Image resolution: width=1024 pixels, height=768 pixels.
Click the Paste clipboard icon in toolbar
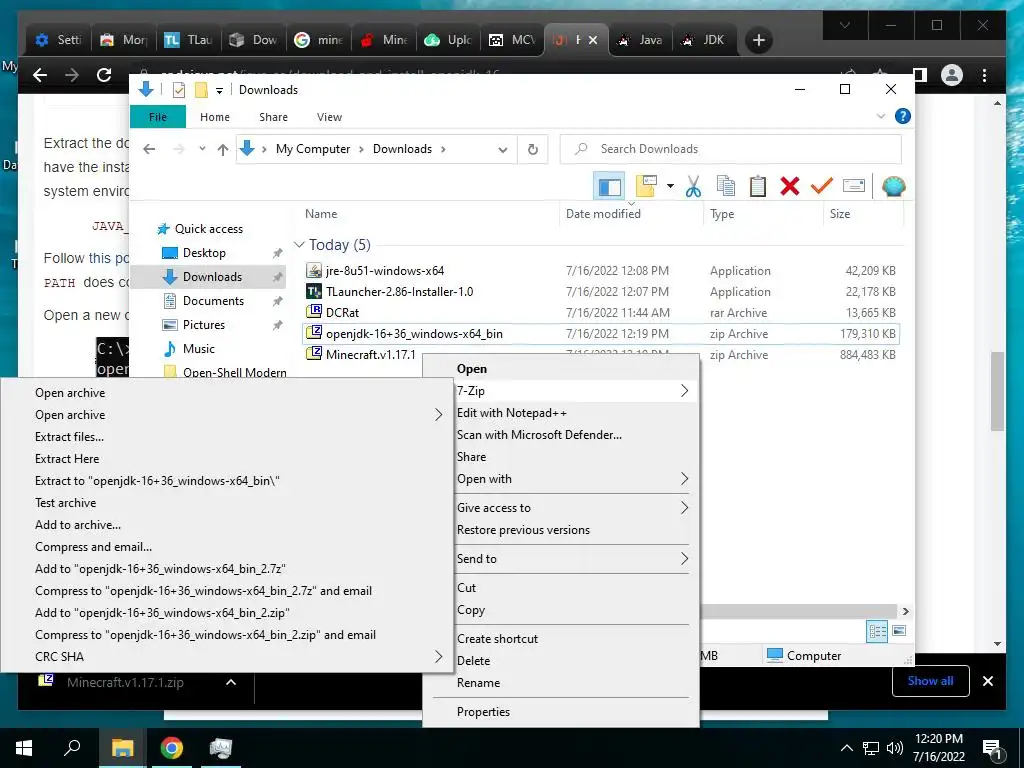tap(758, 187)
